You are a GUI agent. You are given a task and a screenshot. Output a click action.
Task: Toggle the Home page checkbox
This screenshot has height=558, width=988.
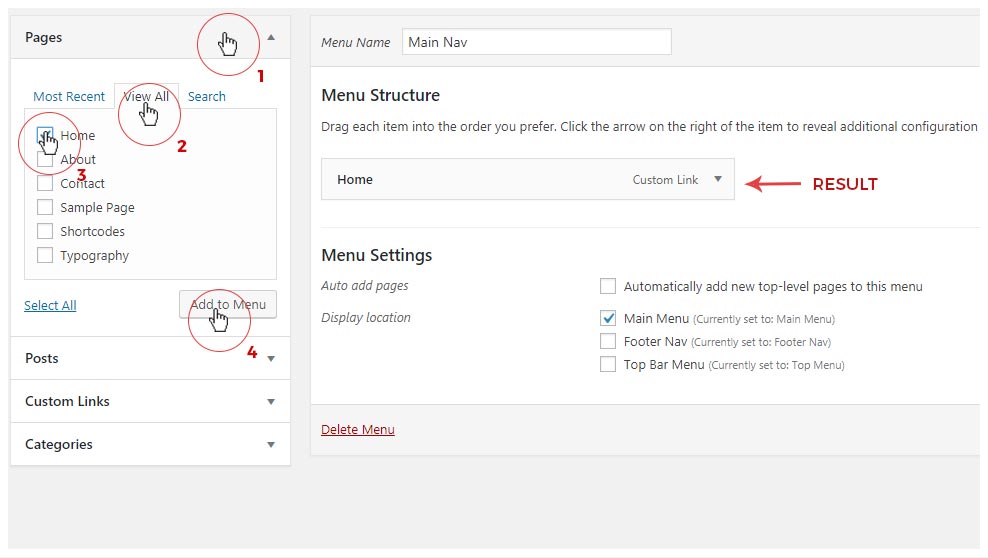pos(45,135)
